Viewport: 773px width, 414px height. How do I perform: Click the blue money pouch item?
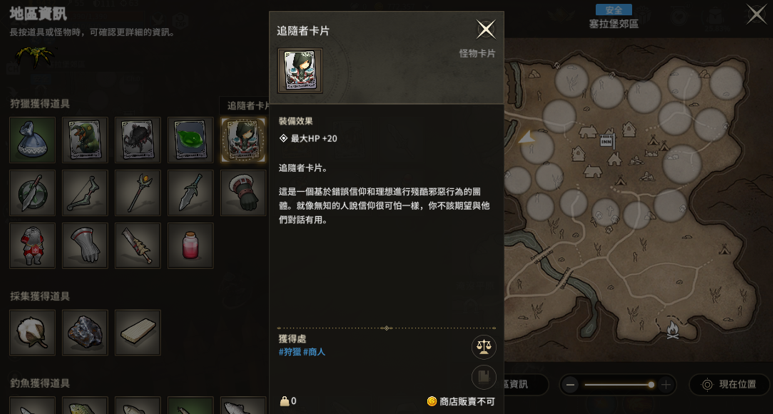(33, 140)
